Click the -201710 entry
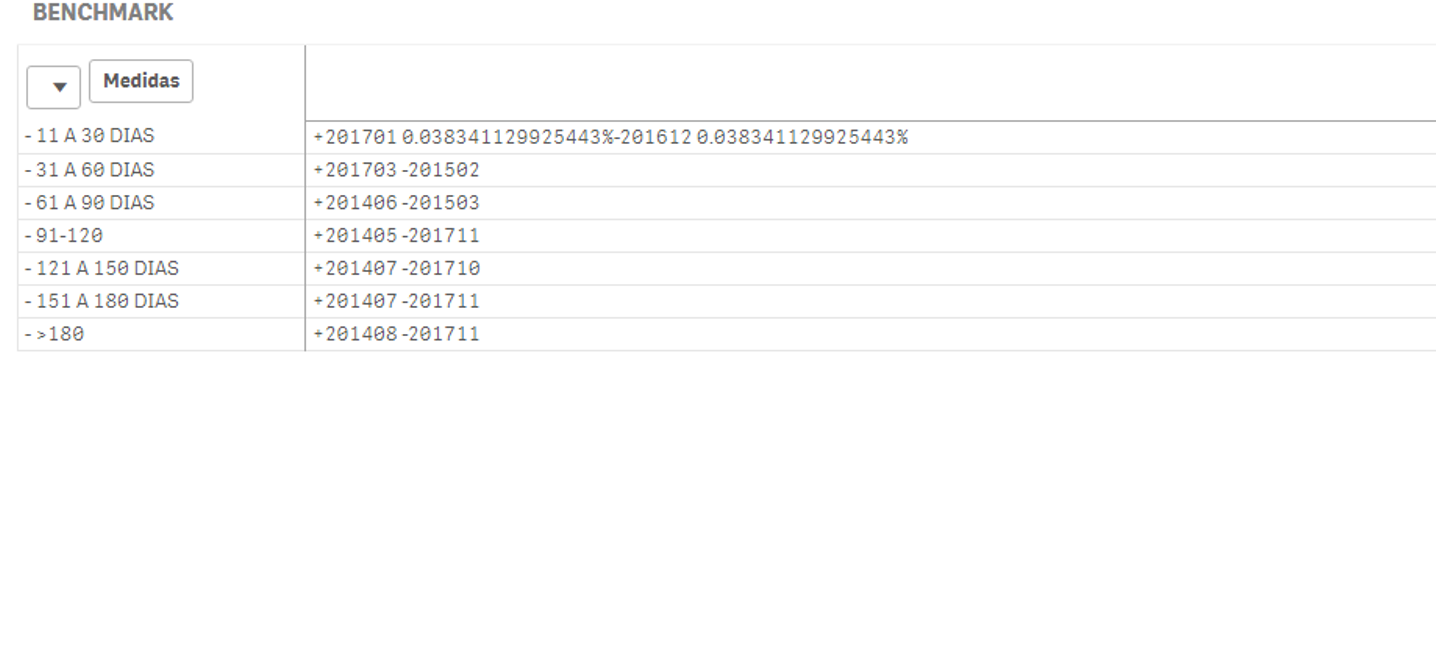 (441, 269)
